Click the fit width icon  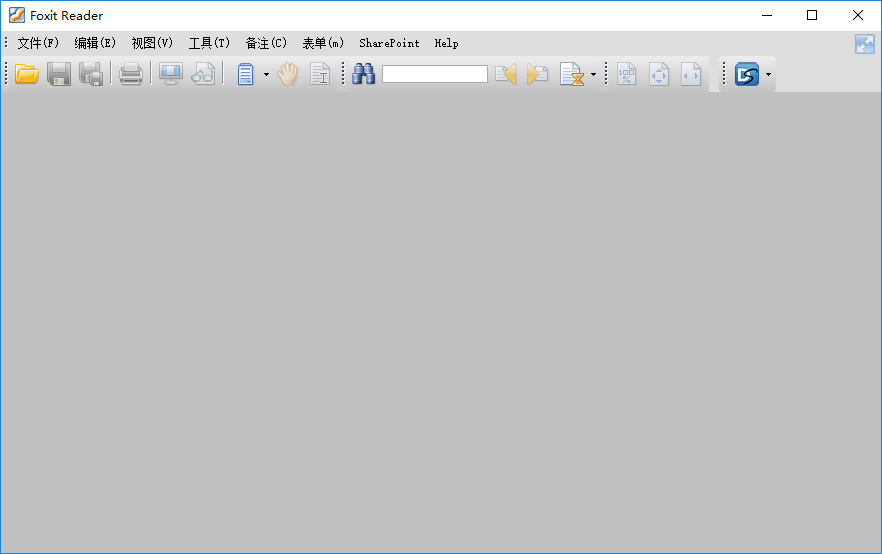tap(691, 74)
